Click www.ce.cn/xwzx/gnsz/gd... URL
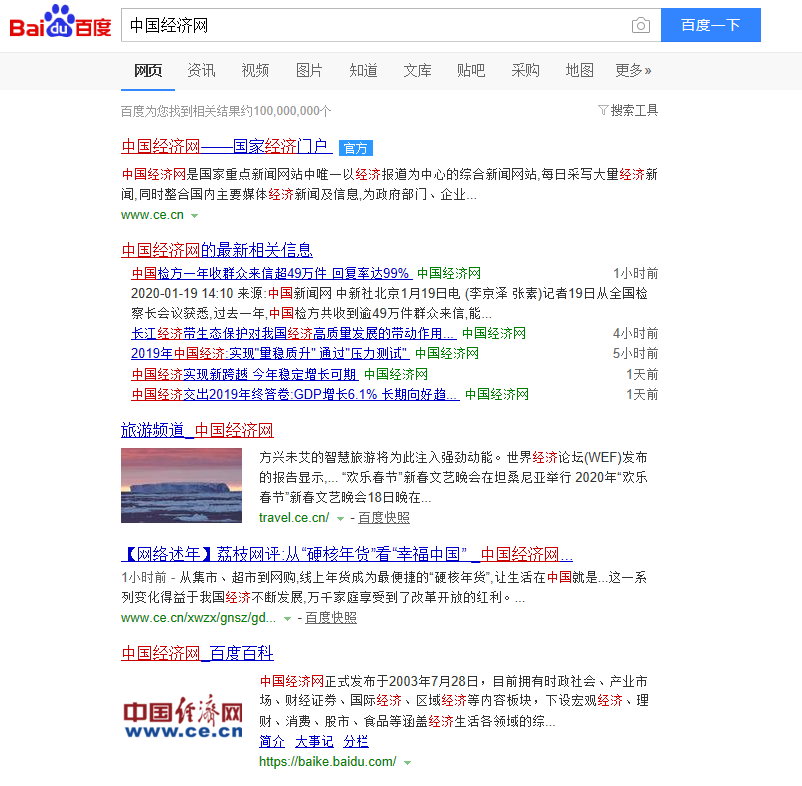Image resolution: width=802 pixels, height=786 pixels. [x=198, y=618]
